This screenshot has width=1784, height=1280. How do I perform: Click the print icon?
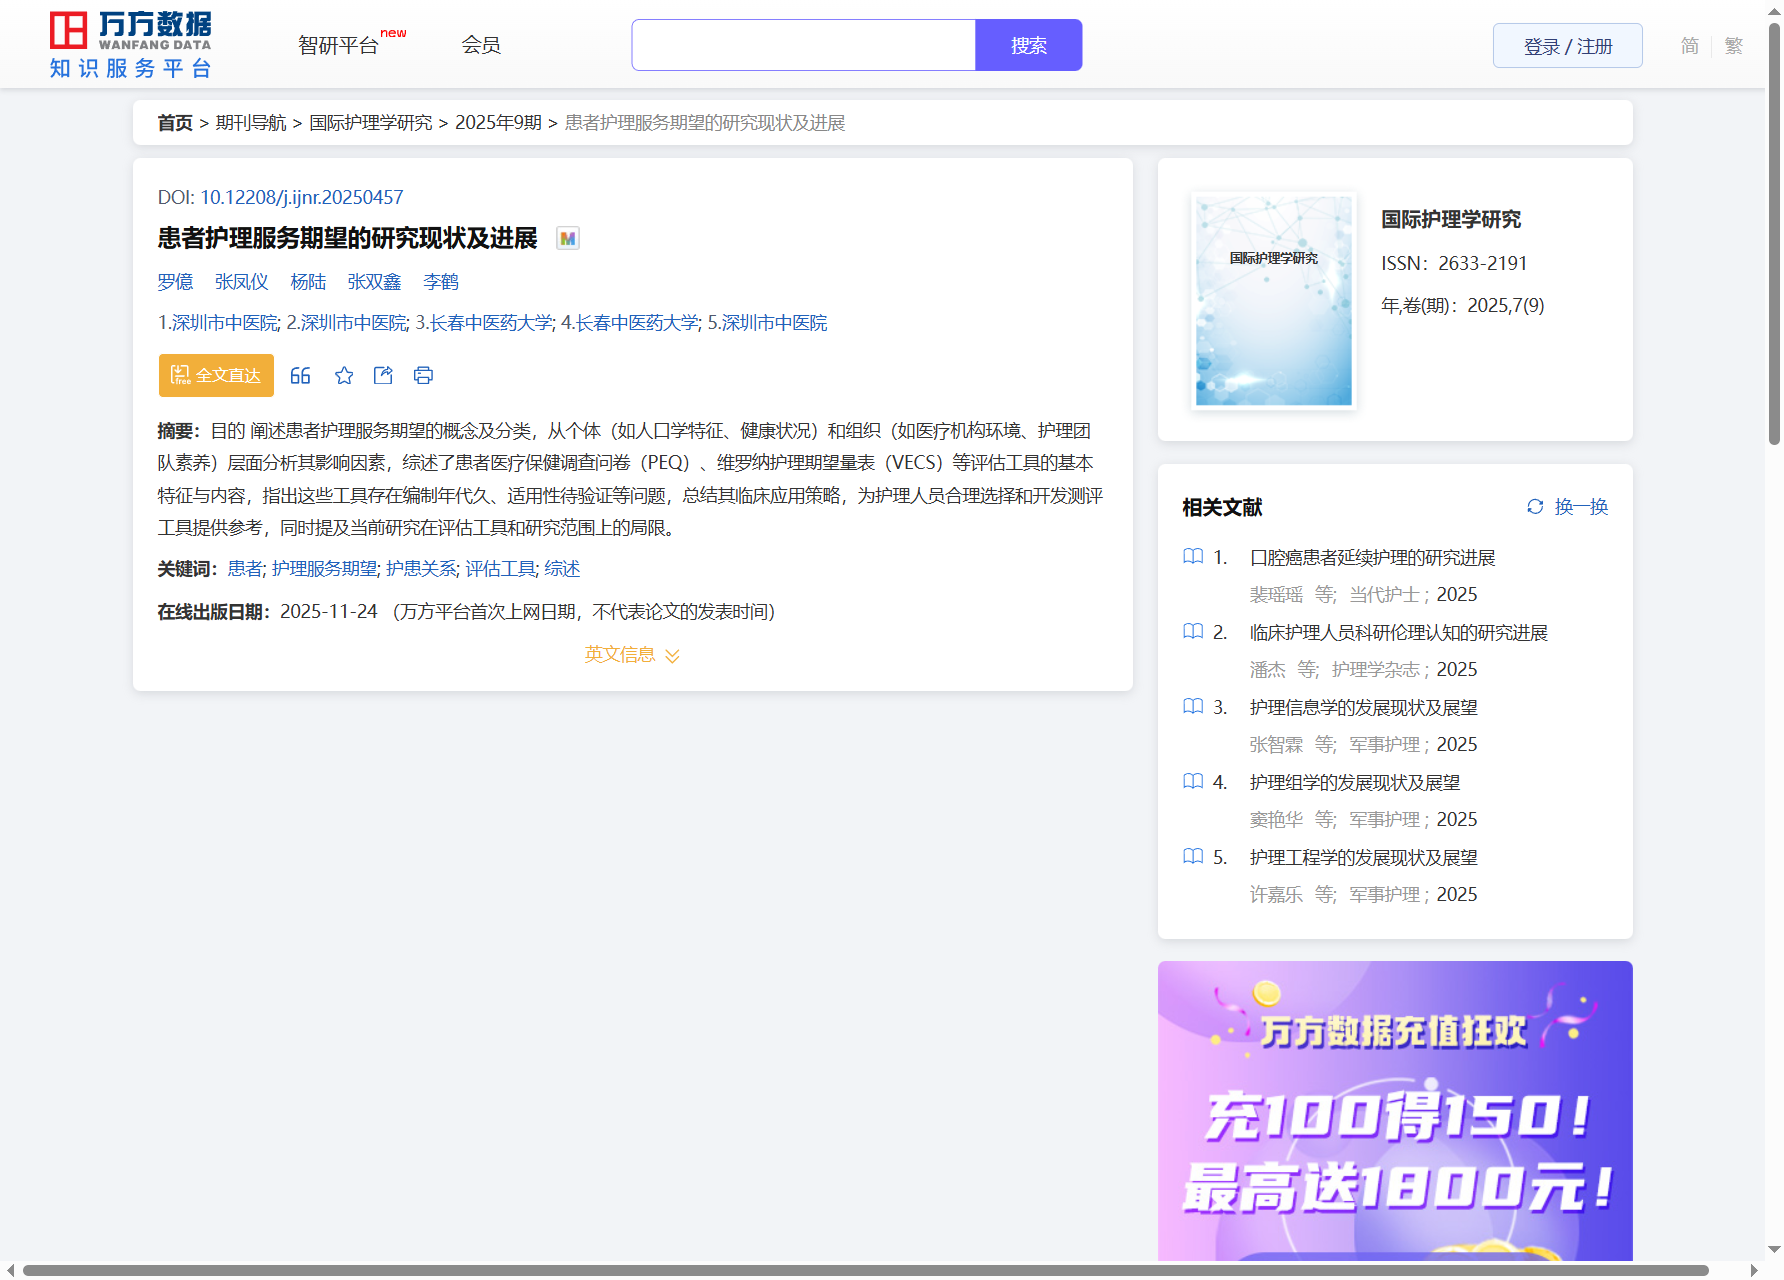point(423,376)
